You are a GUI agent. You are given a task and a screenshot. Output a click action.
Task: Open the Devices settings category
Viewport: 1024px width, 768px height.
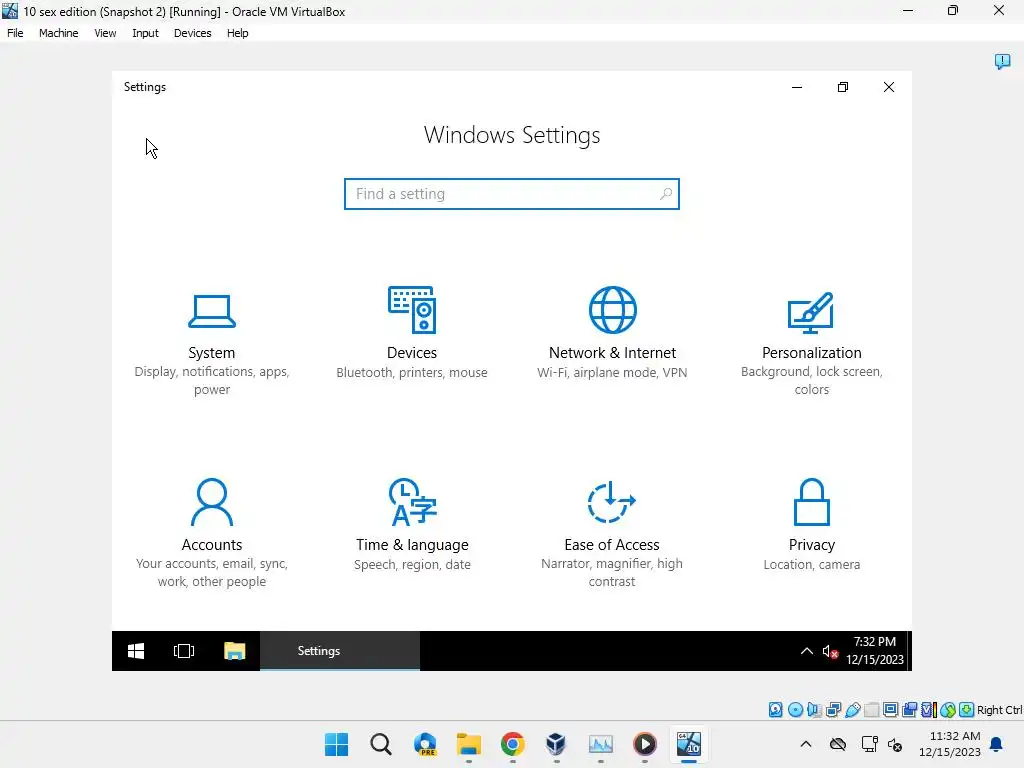pos(411,333)
